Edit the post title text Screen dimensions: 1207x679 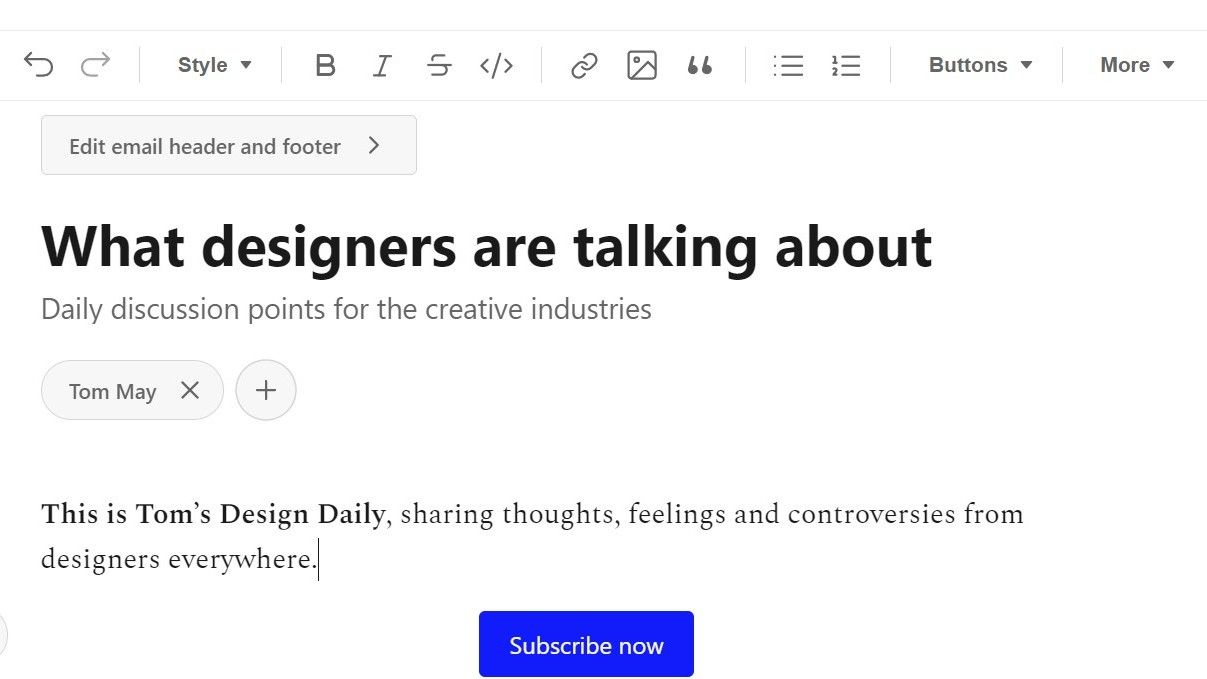coord(487,246)
